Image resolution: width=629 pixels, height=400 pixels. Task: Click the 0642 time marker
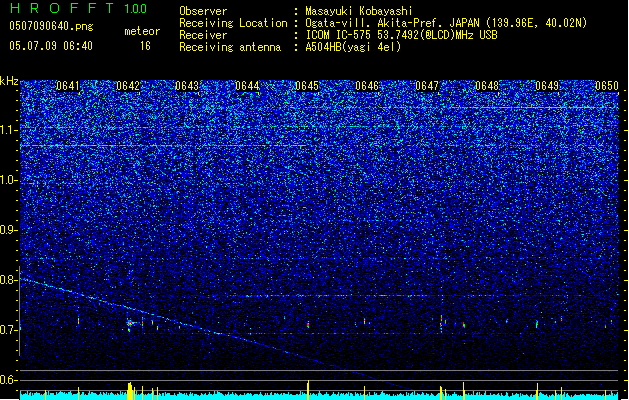pos(128,86)
